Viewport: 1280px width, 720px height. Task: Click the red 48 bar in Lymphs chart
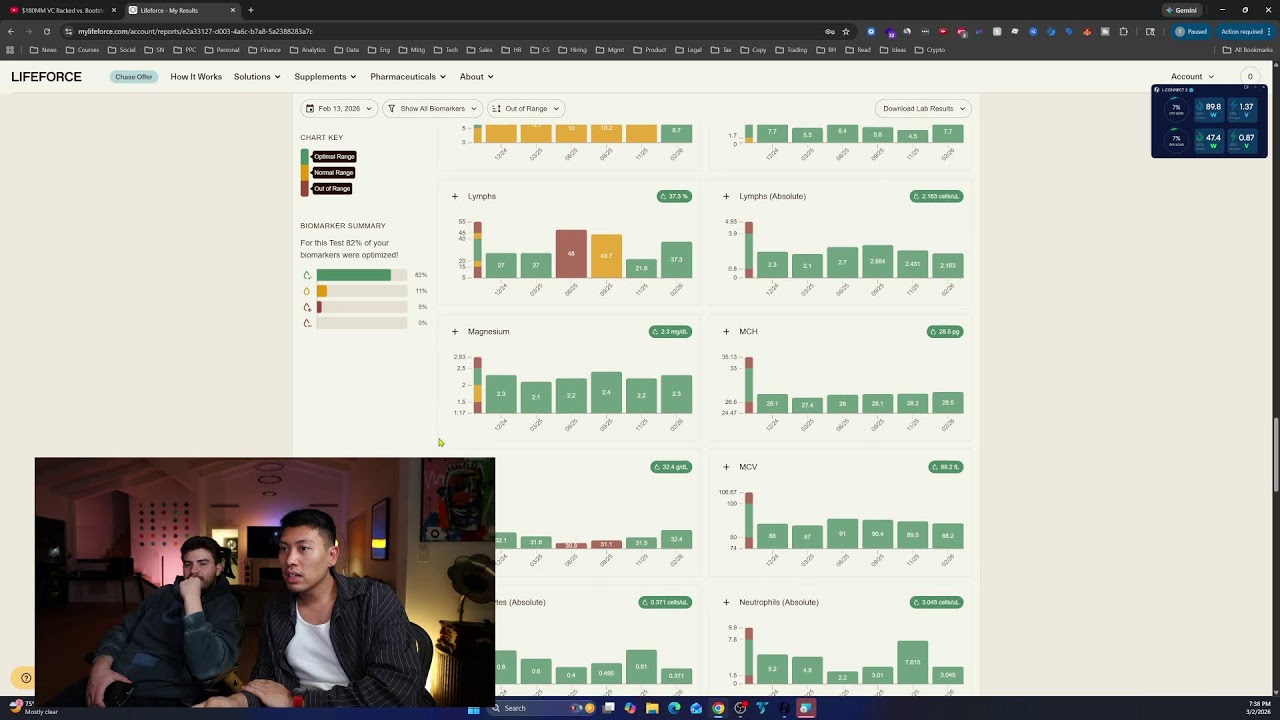click(571, 254)
